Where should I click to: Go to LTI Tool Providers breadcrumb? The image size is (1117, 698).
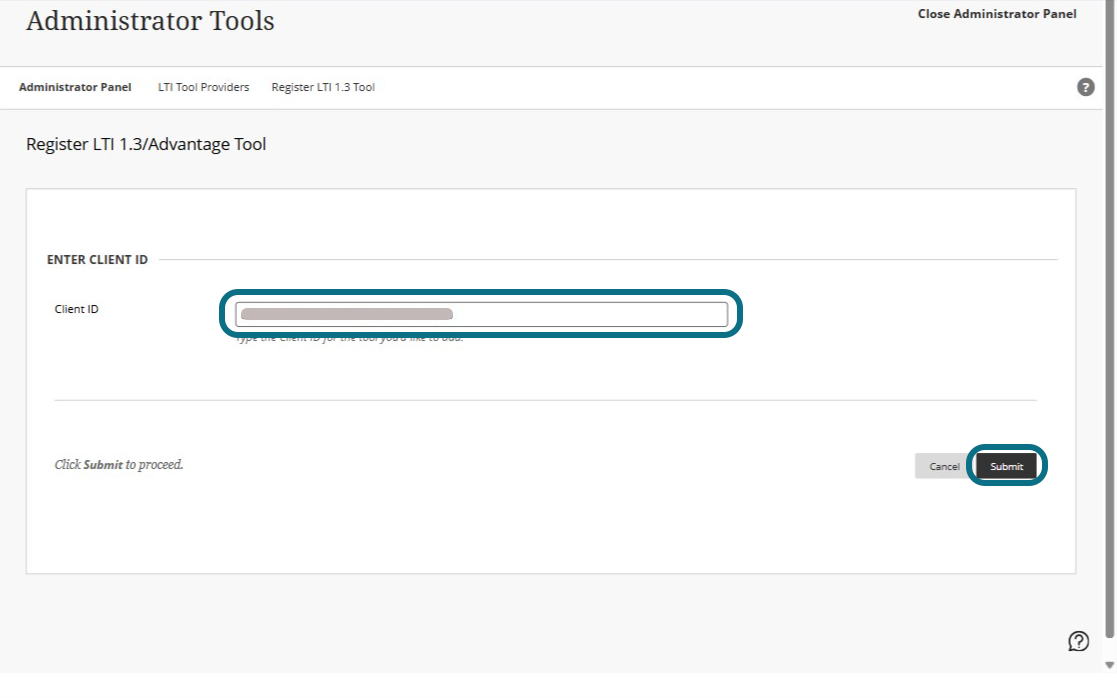click(x=204, y=87)
